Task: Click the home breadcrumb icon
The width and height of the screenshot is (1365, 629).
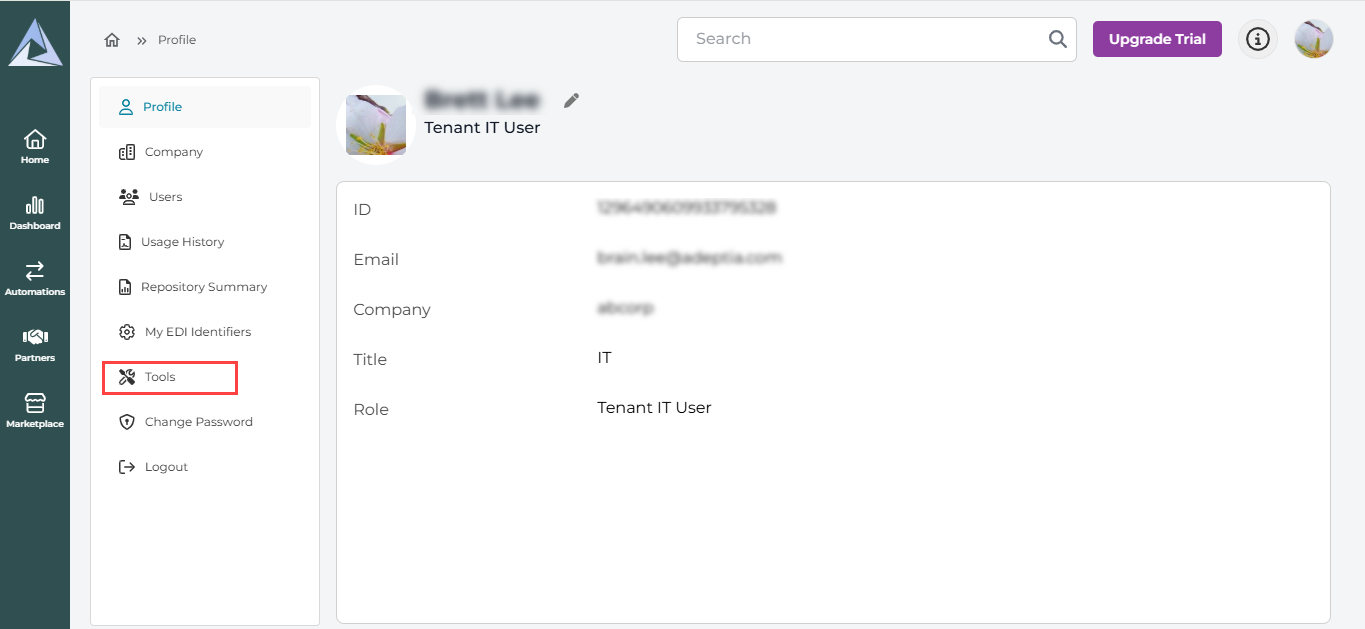Action: point(112,40)
